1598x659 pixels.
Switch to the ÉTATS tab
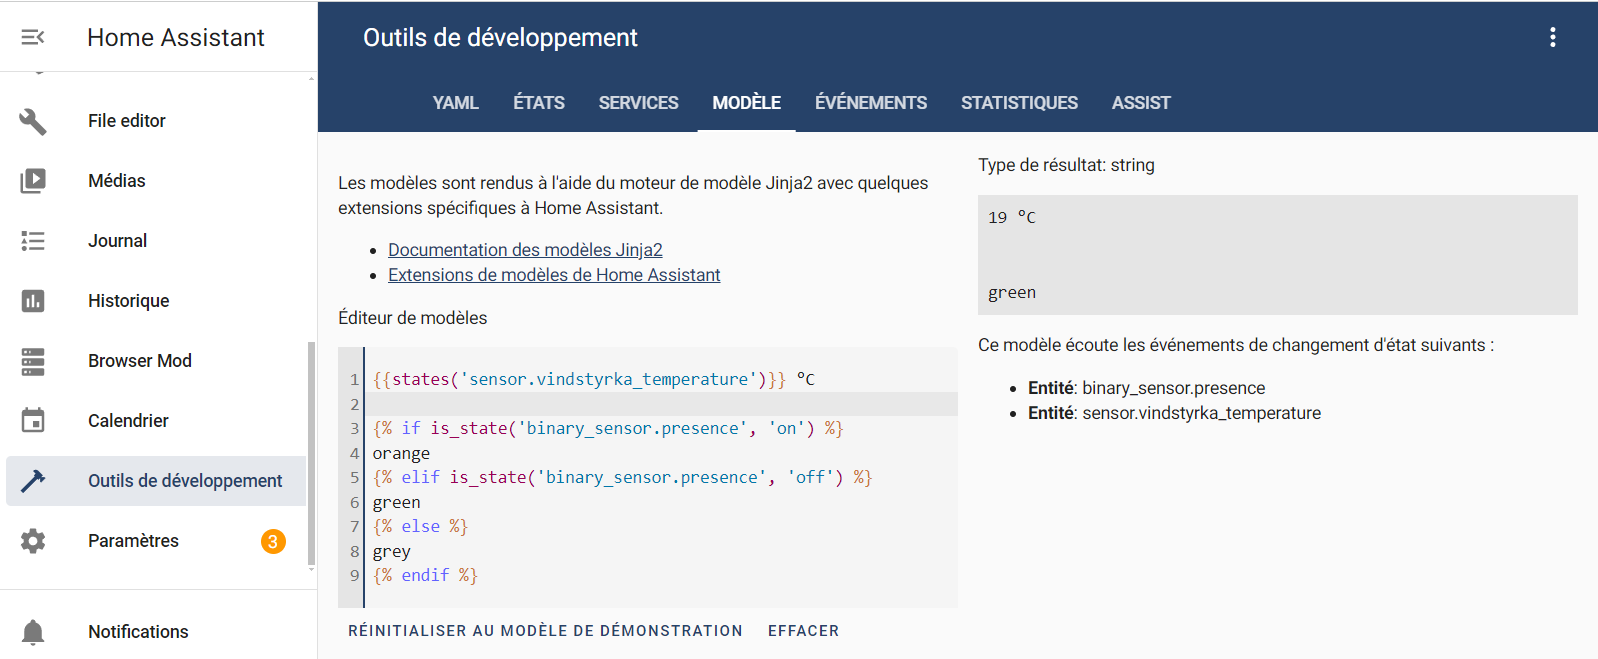[x=539, y=103]
